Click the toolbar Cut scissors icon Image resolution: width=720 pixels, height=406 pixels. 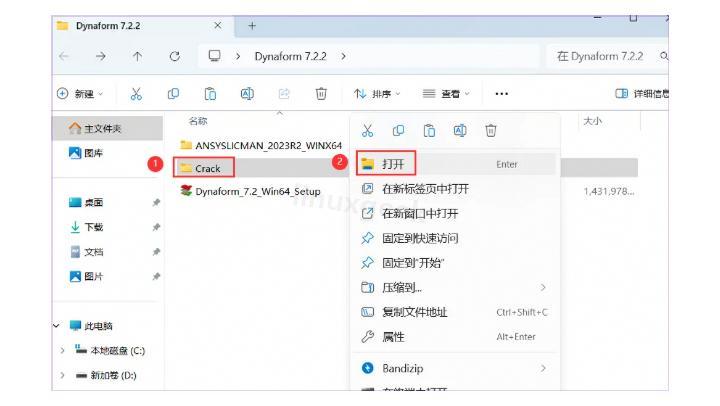pyautogui.click(x=136, y=94)
